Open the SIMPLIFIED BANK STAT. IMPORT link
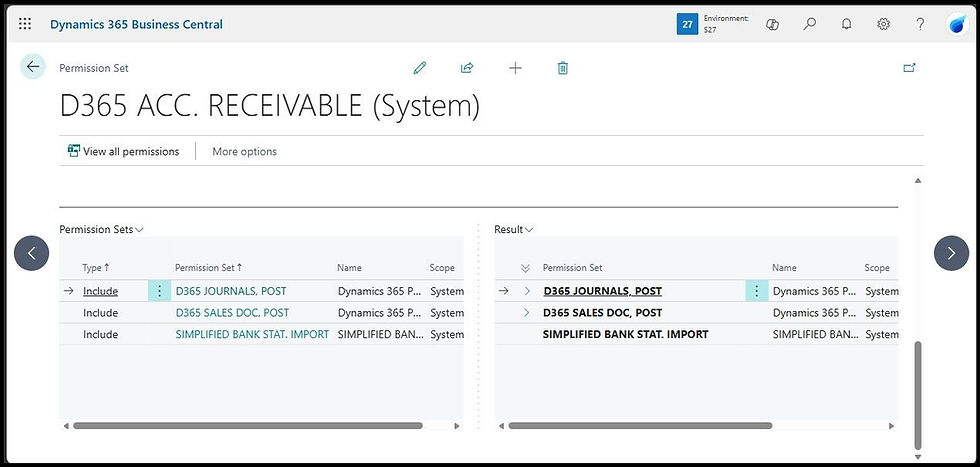 (x=252, y=334)
